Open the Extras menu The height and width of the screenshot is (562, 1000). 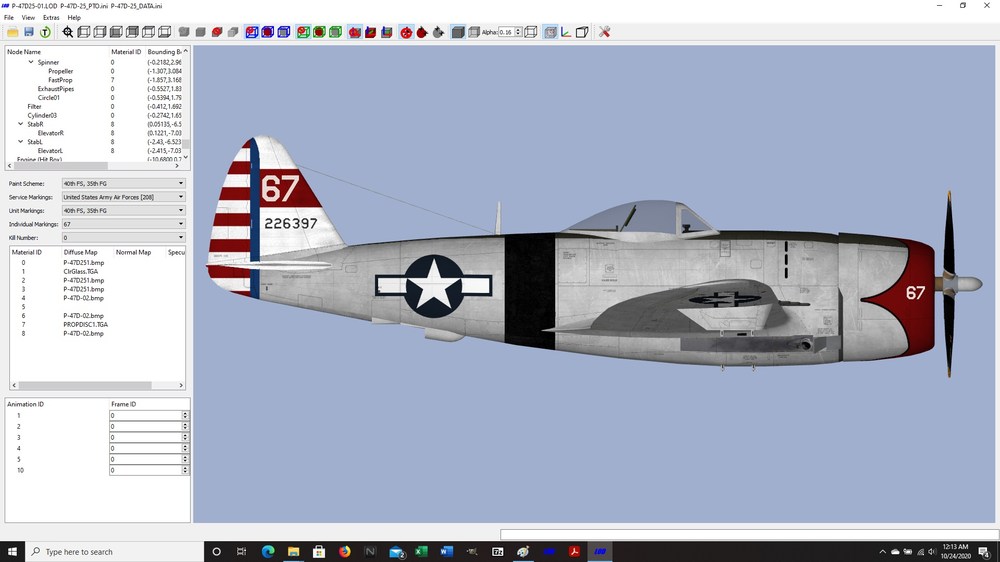(51, 18)
